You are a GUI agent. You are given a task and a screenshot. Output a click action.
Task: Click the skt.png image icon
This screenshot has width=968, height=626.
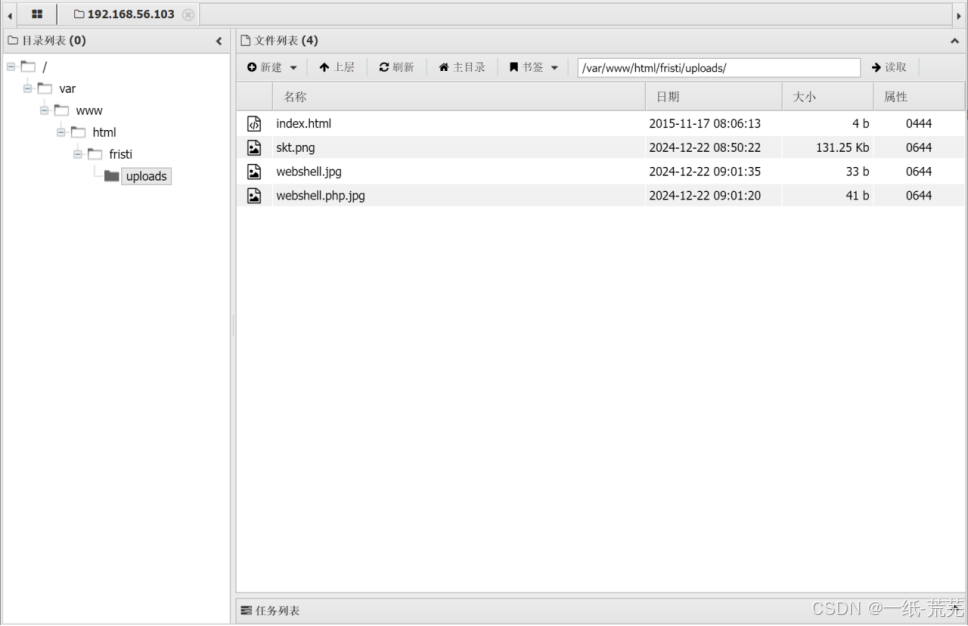coord(254,148)
